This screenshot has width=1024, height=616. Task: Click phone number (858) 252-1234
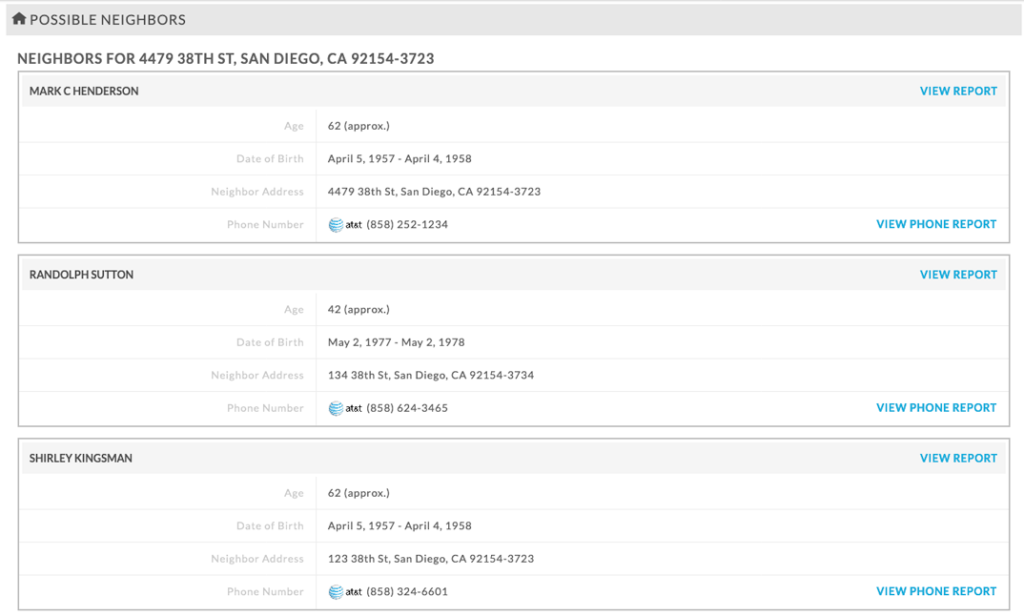[407, 225]
